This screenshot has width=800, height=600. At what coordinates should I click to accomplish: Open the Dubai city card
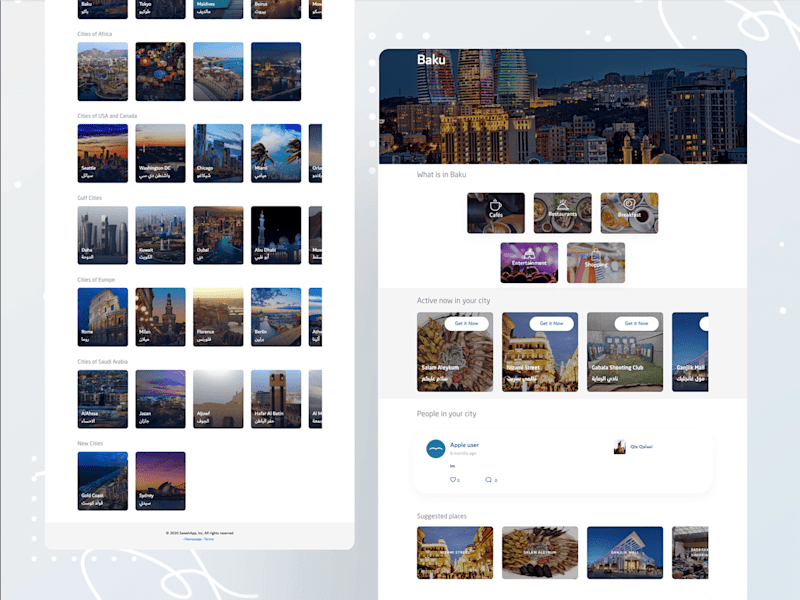click(x=218, y=235)
